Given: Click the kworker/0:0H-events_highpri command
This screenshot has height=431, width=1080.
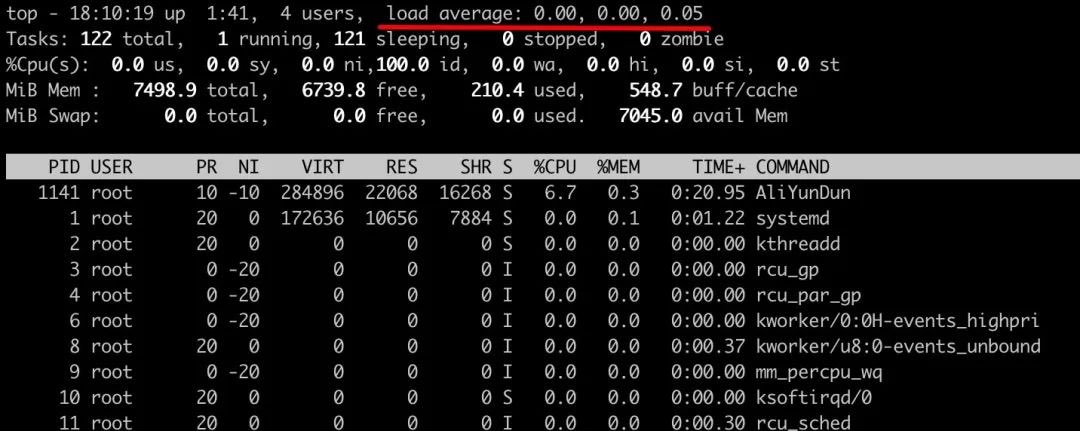Looking at the screenshot, I should tap(897, 321).
